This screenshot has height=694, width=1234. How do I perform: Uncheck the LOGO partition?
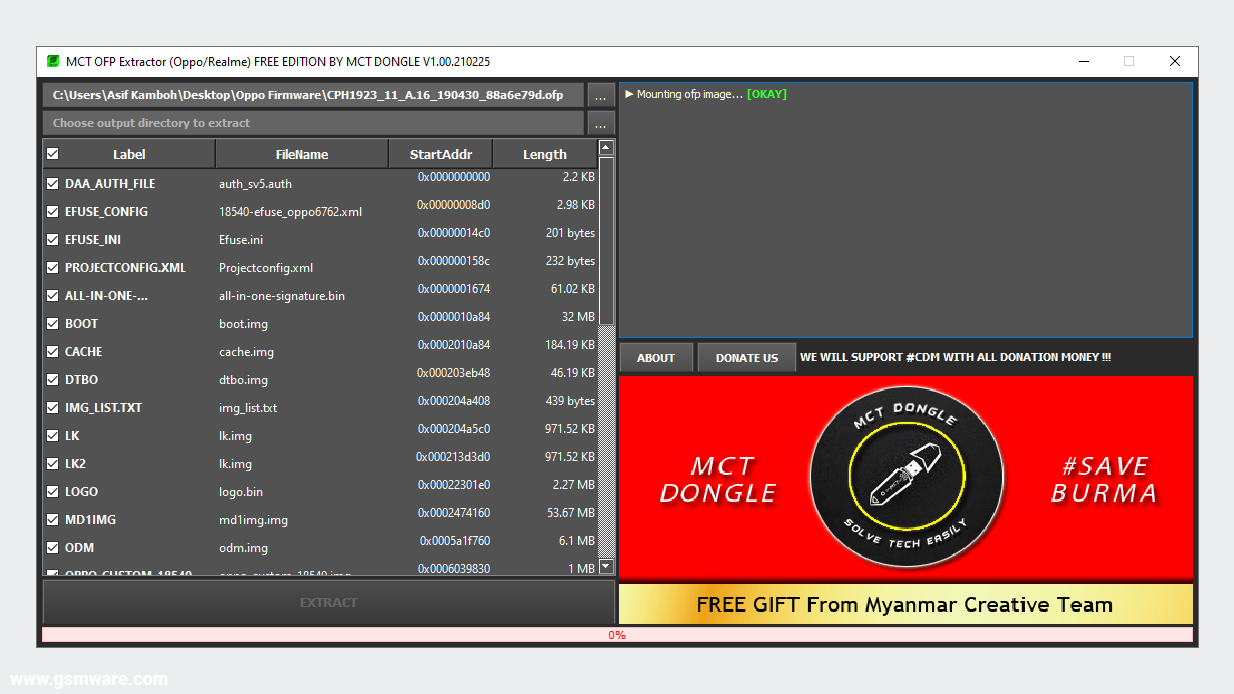[53, 491]
